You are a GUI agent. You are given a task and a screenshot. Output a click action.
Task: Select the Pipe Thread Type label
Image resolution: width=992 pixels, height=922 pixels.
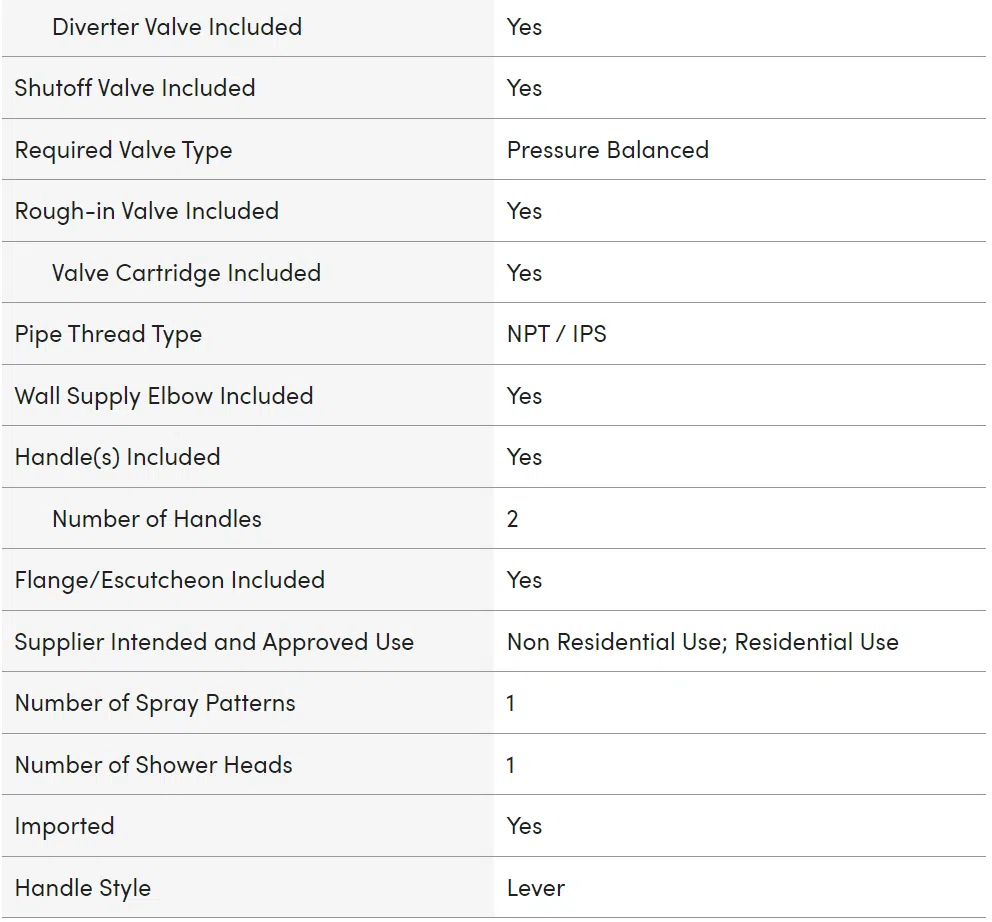pyautogui.click(x=108, y=335)
